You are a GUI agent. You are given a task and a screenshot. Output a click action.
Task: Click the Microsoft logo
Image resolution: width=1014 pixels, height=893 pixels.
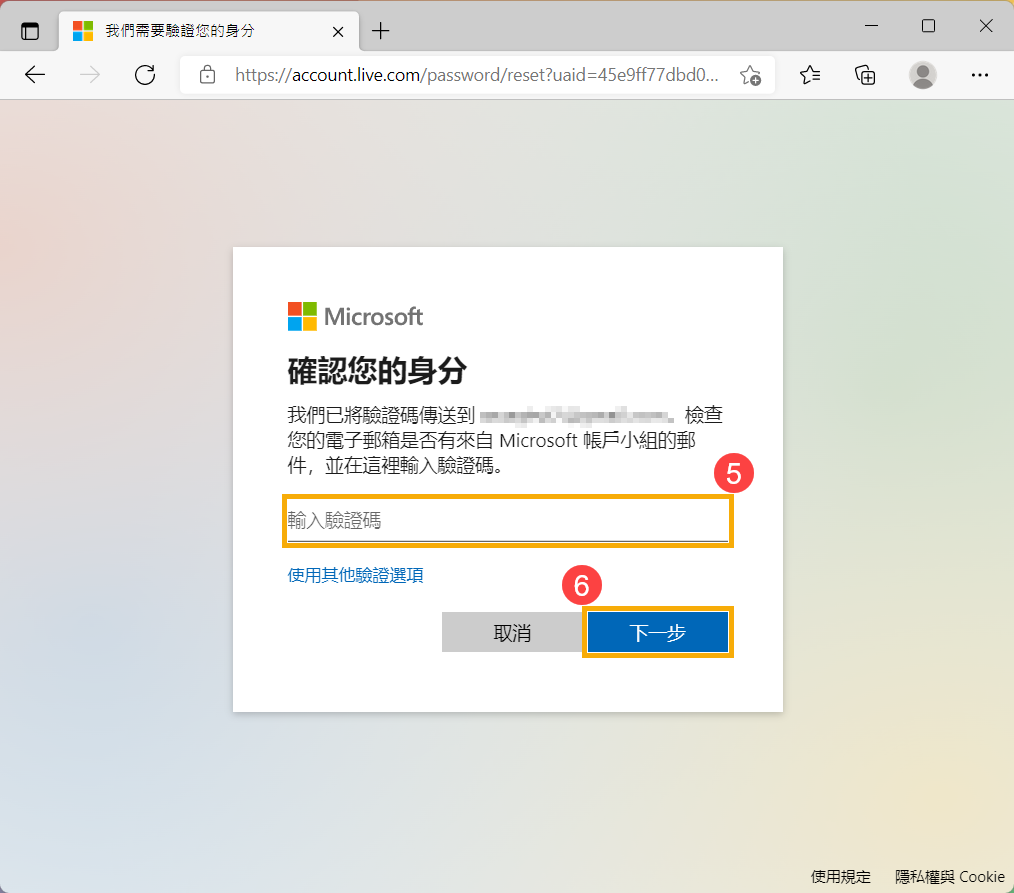click(x=355, y=316)
